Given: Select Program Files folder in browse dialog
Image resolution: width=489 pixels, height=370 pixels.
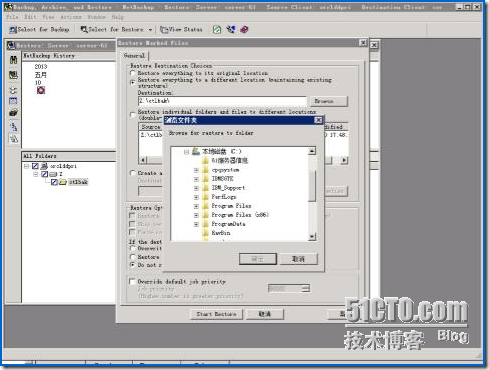Looking at the screenshot, I should [231, 206].
